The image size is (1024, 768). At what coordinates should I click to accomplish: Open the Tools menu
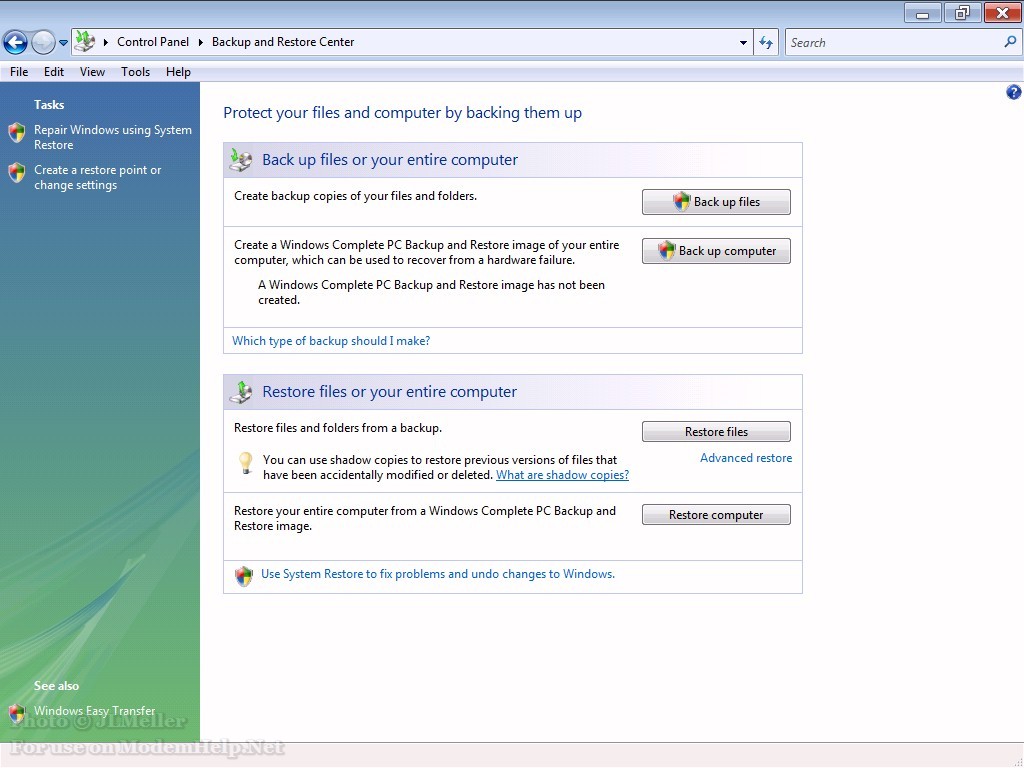coord(135,72)
